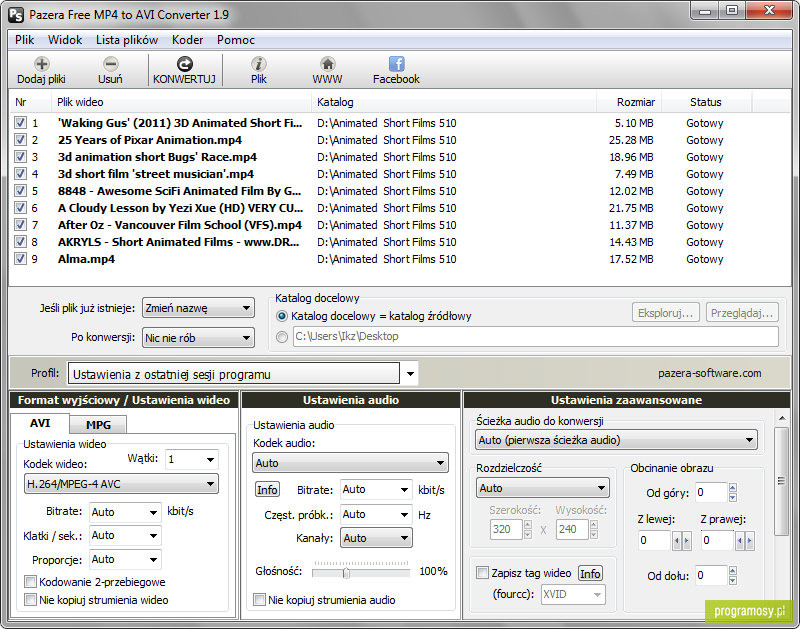
Task: Open the Widok menu
Action: click(x=65, y=40)
